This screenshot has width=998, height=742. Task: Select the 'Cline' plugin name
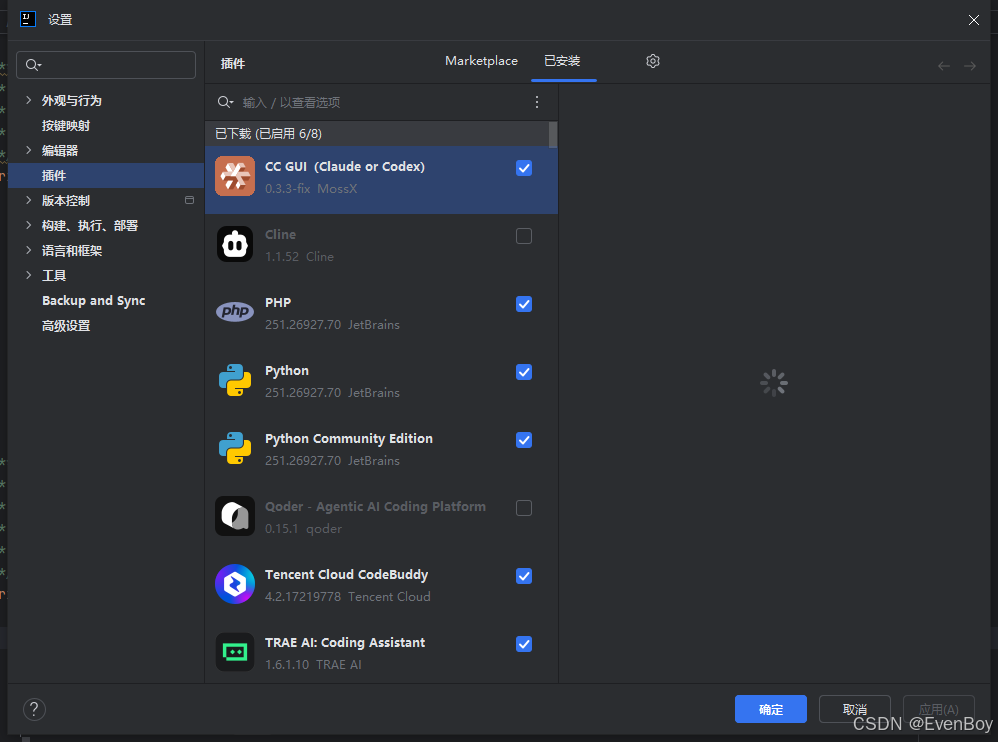280,235
